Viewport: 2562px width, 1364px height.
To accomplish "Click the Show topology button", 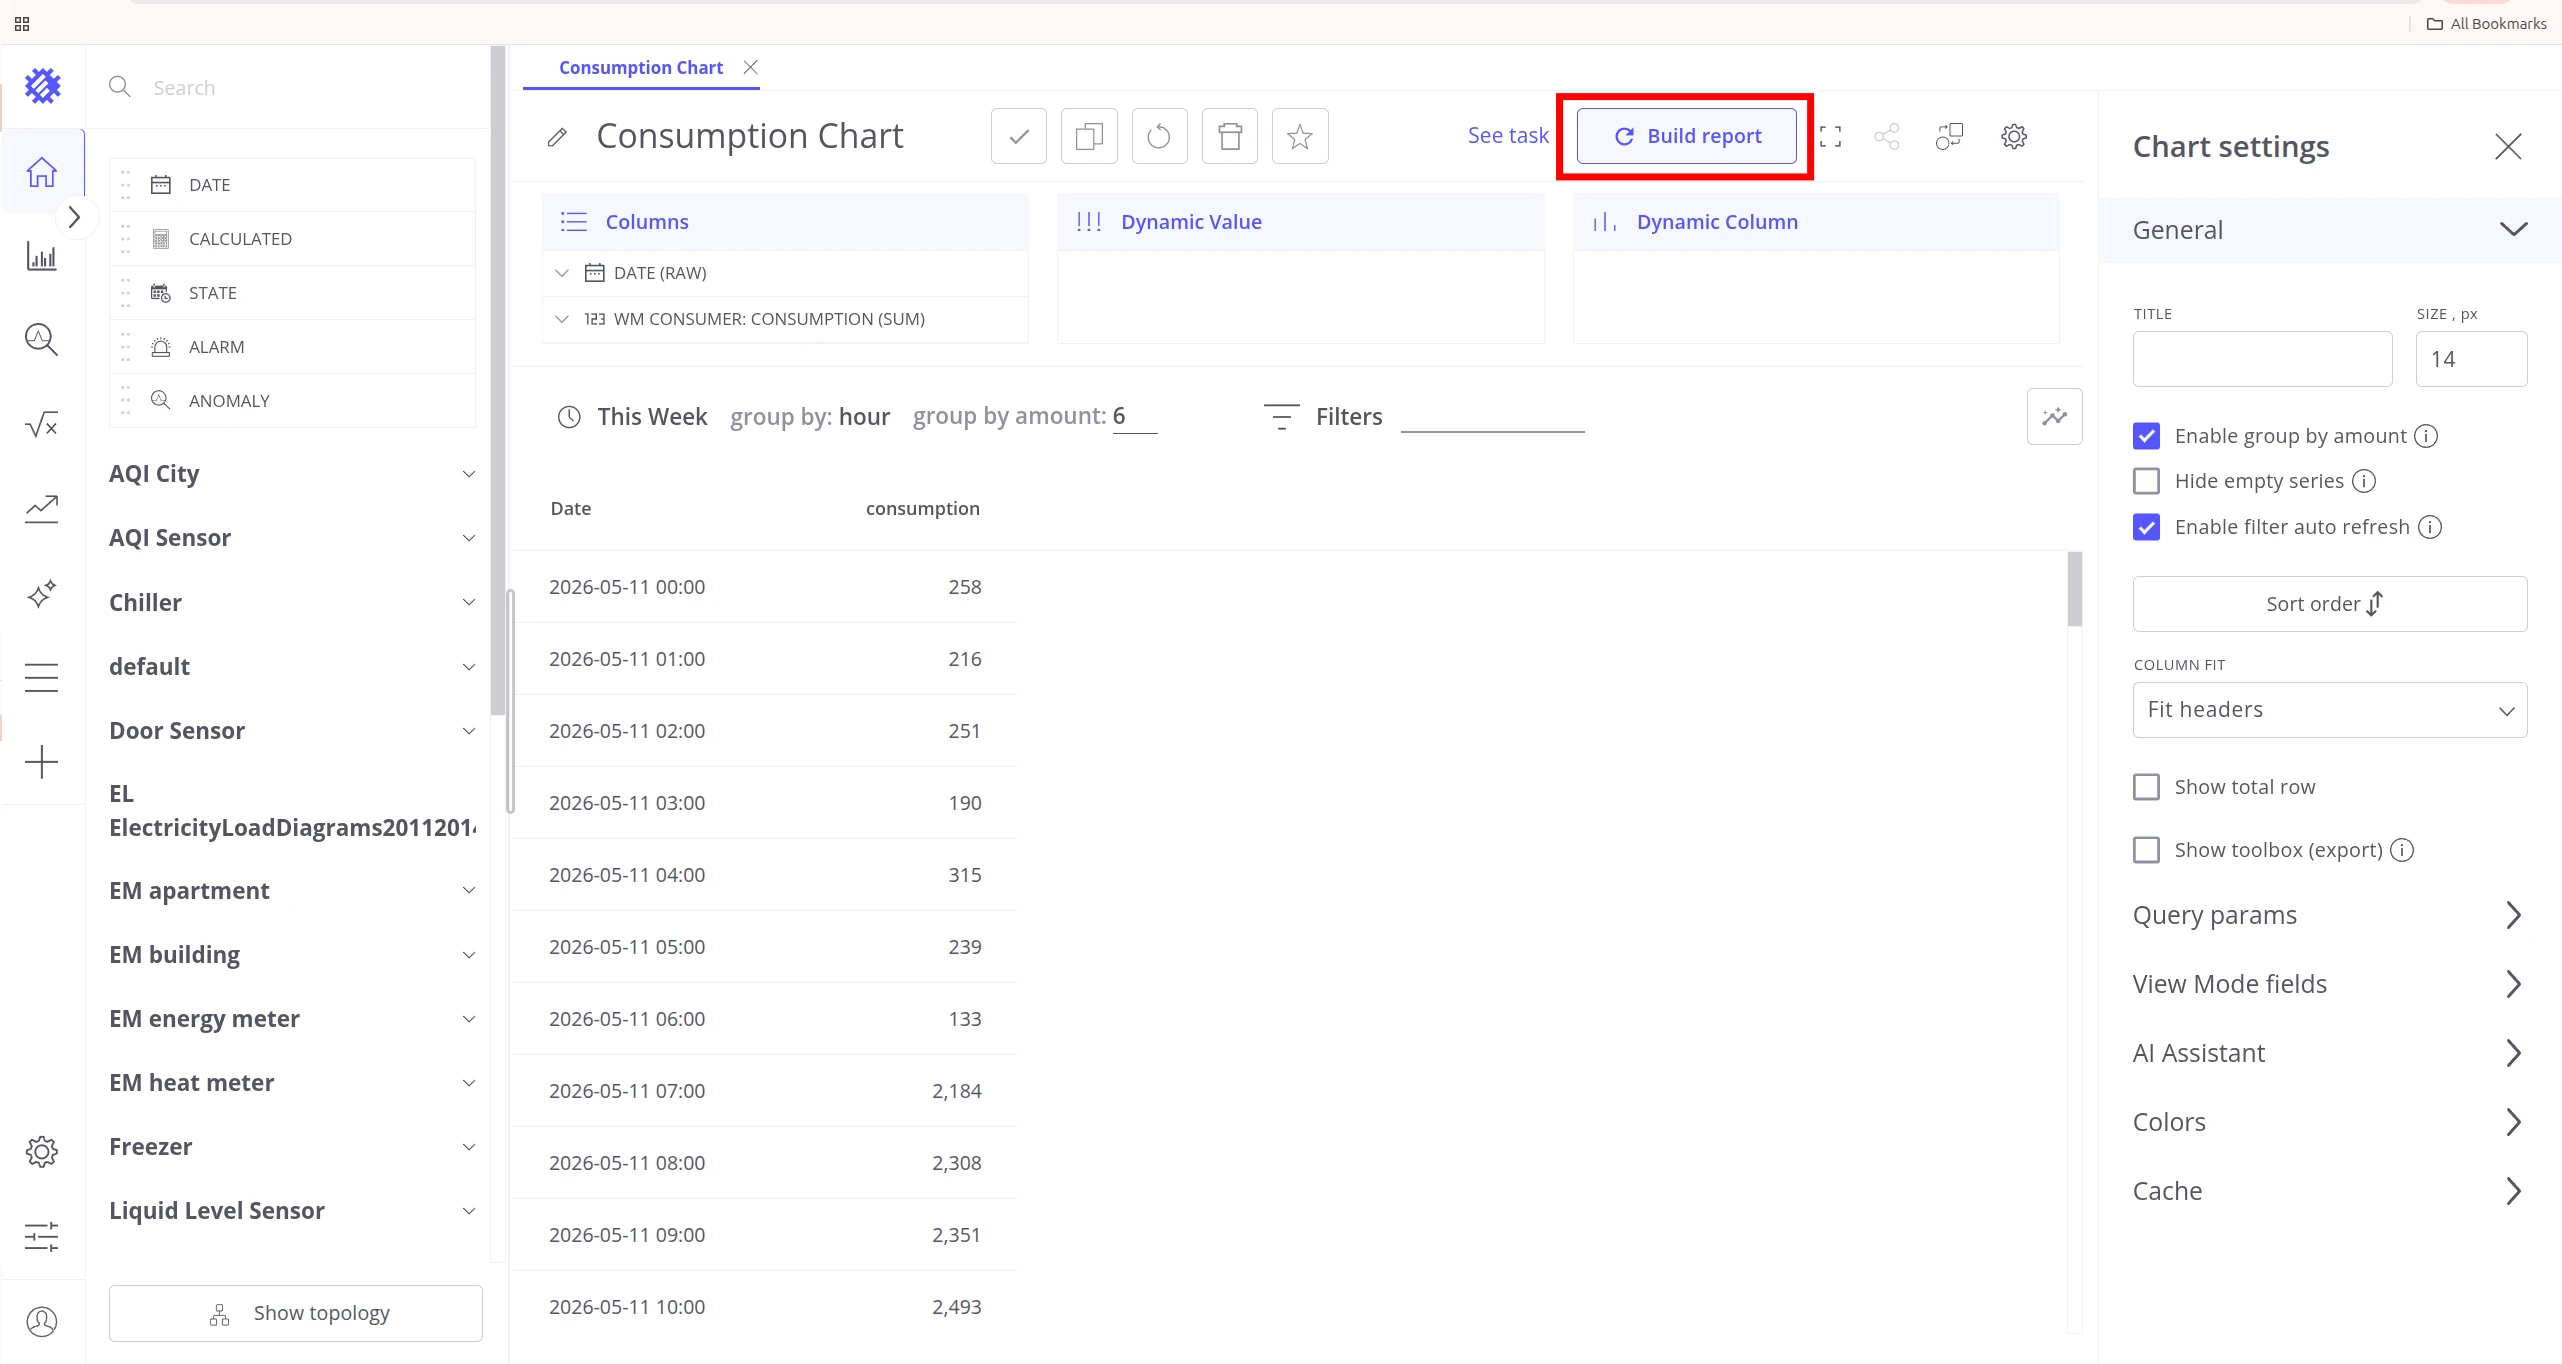I will (x=296, y=1313).
